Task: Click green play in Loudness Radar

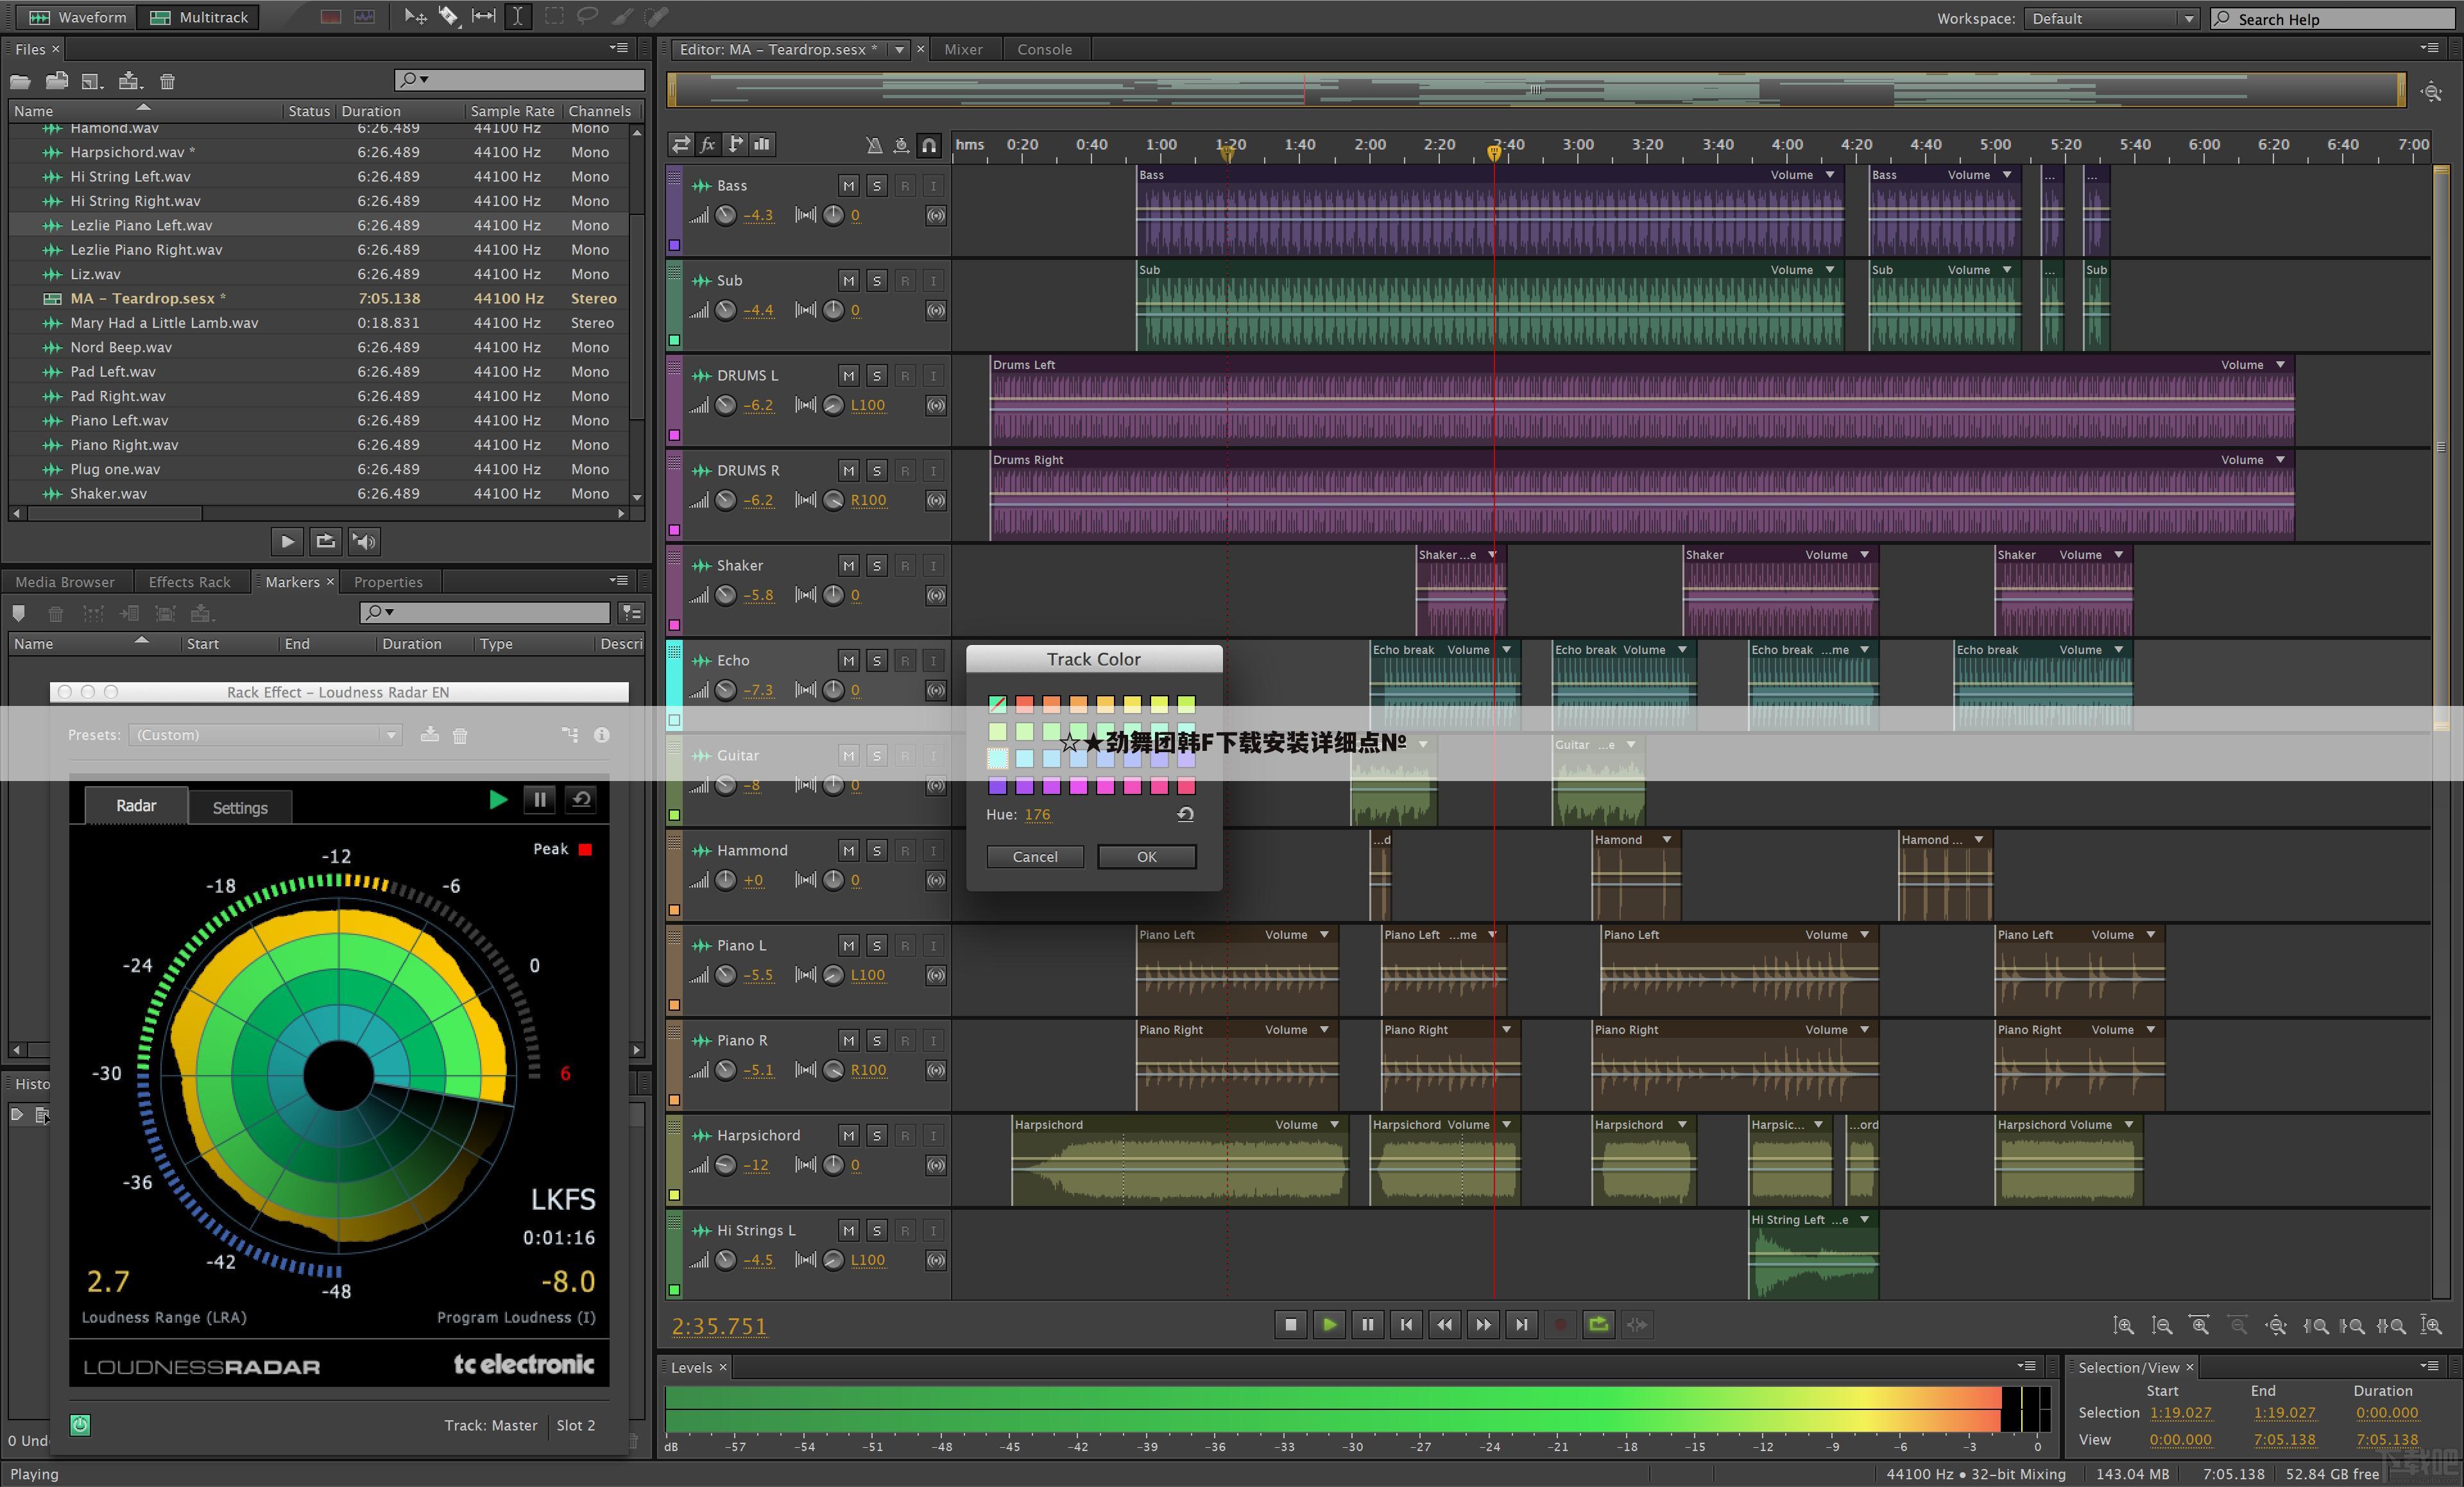Action: click(498, 800)
